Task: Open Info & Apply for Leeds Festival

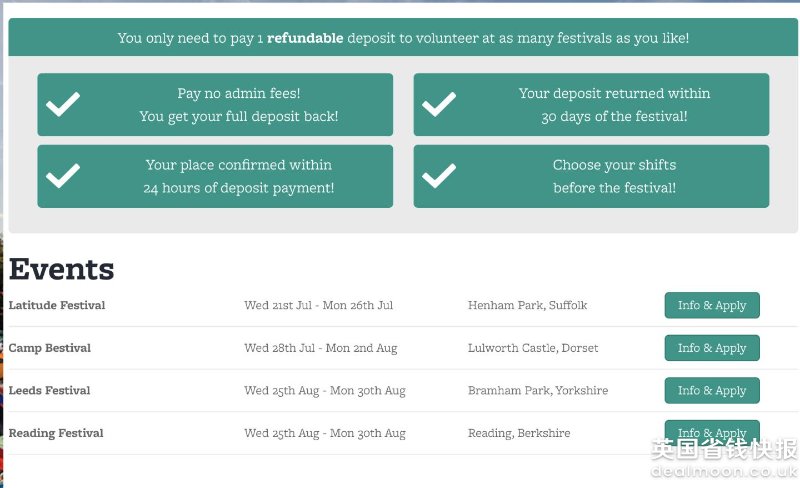Action: (712, 391)
